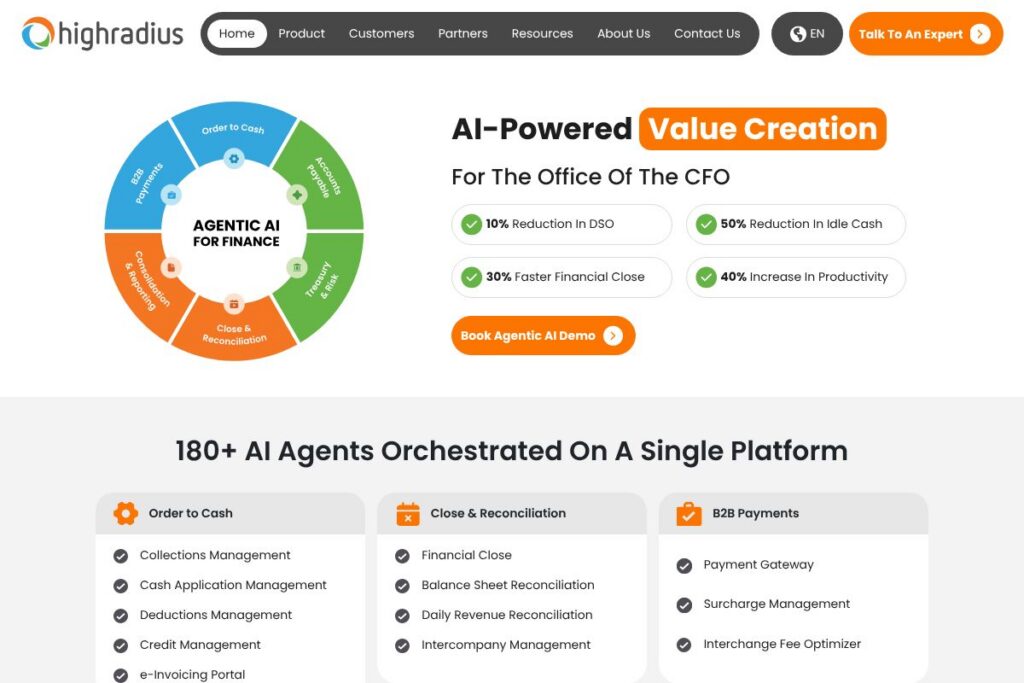This screenshot has width=1024, height=683.
Task: Click the Order to Cash gear icon in wheel
Action: 234,158
